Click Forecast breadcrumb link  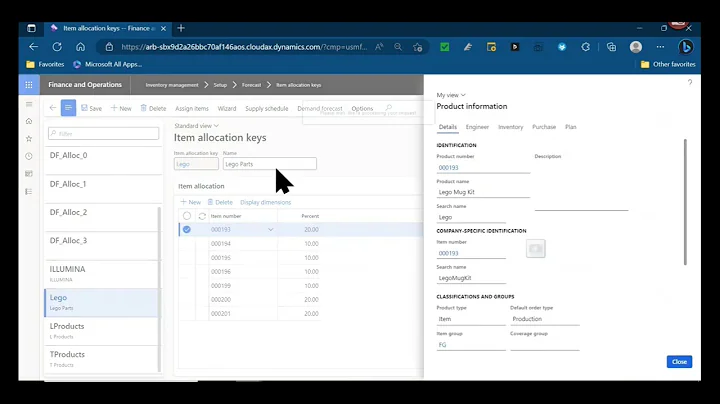(251, 85)
